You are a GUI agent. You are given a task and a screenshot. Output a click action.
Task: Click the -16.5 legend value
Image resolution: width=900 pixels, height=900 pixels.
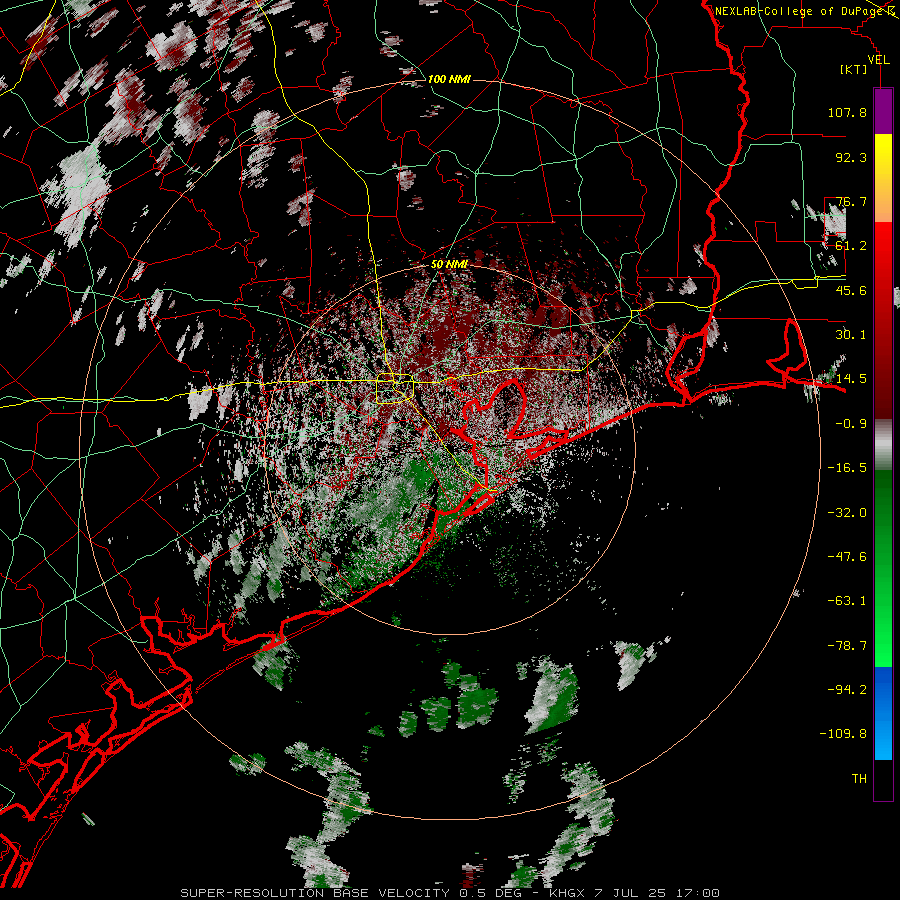tap(847, 468)
